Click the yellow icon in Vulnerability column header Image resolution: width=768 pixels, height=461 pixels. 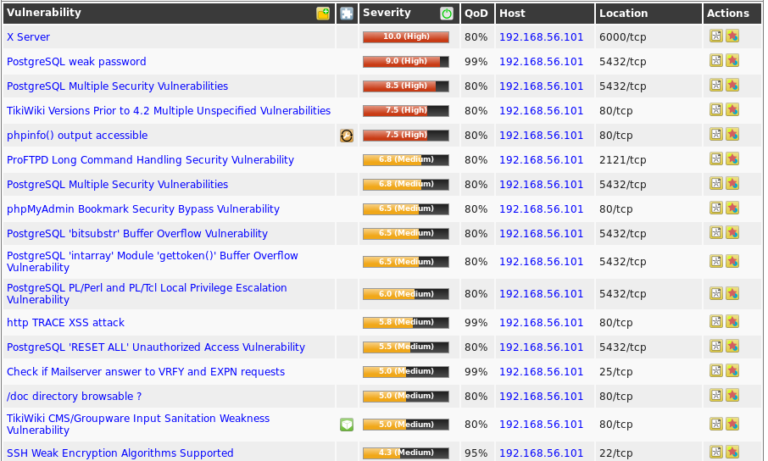[x=323, y=13]
